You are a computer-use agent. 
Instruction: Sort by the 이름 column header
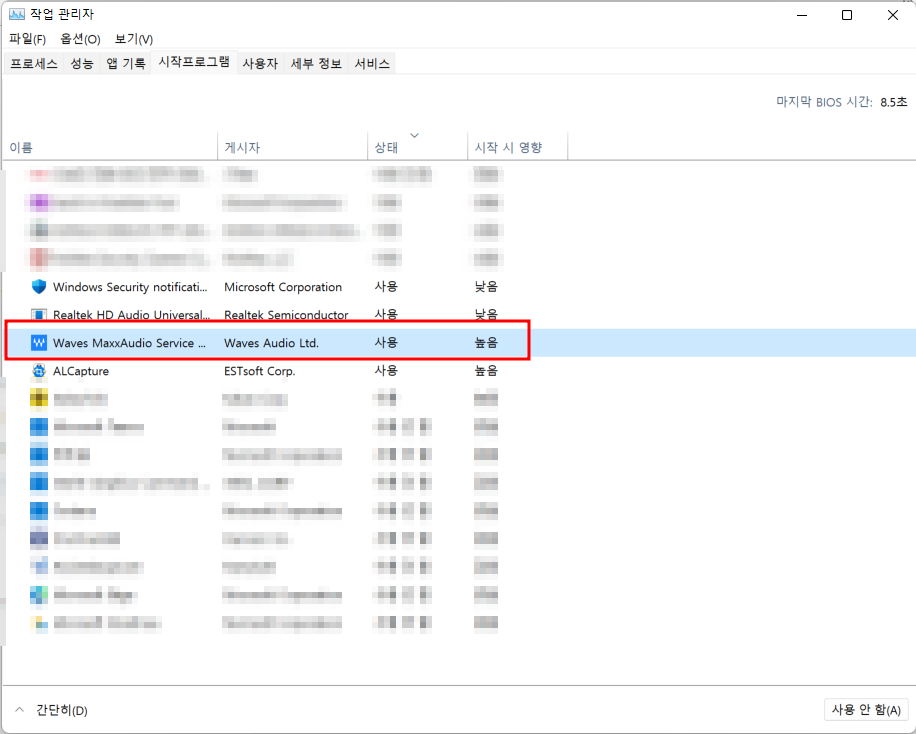coord(110,147)
